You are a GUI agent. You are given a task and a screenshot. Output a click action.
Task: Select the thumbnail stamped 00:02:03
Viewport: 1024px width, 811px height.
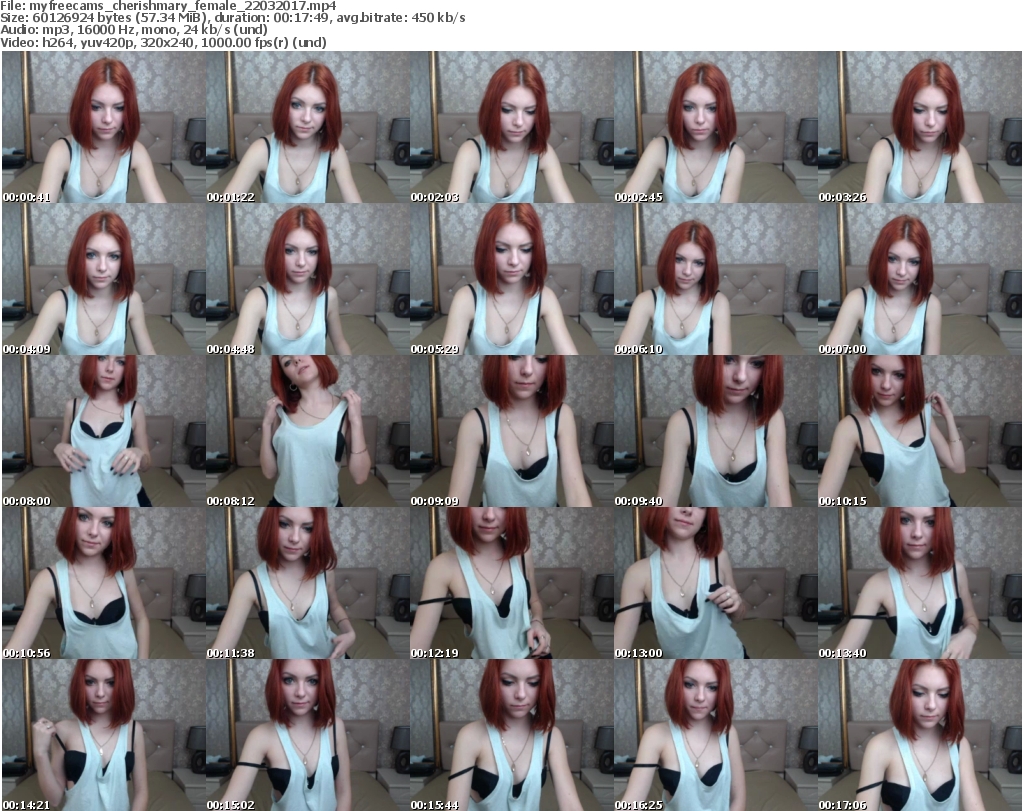click(x=511, y=127)
